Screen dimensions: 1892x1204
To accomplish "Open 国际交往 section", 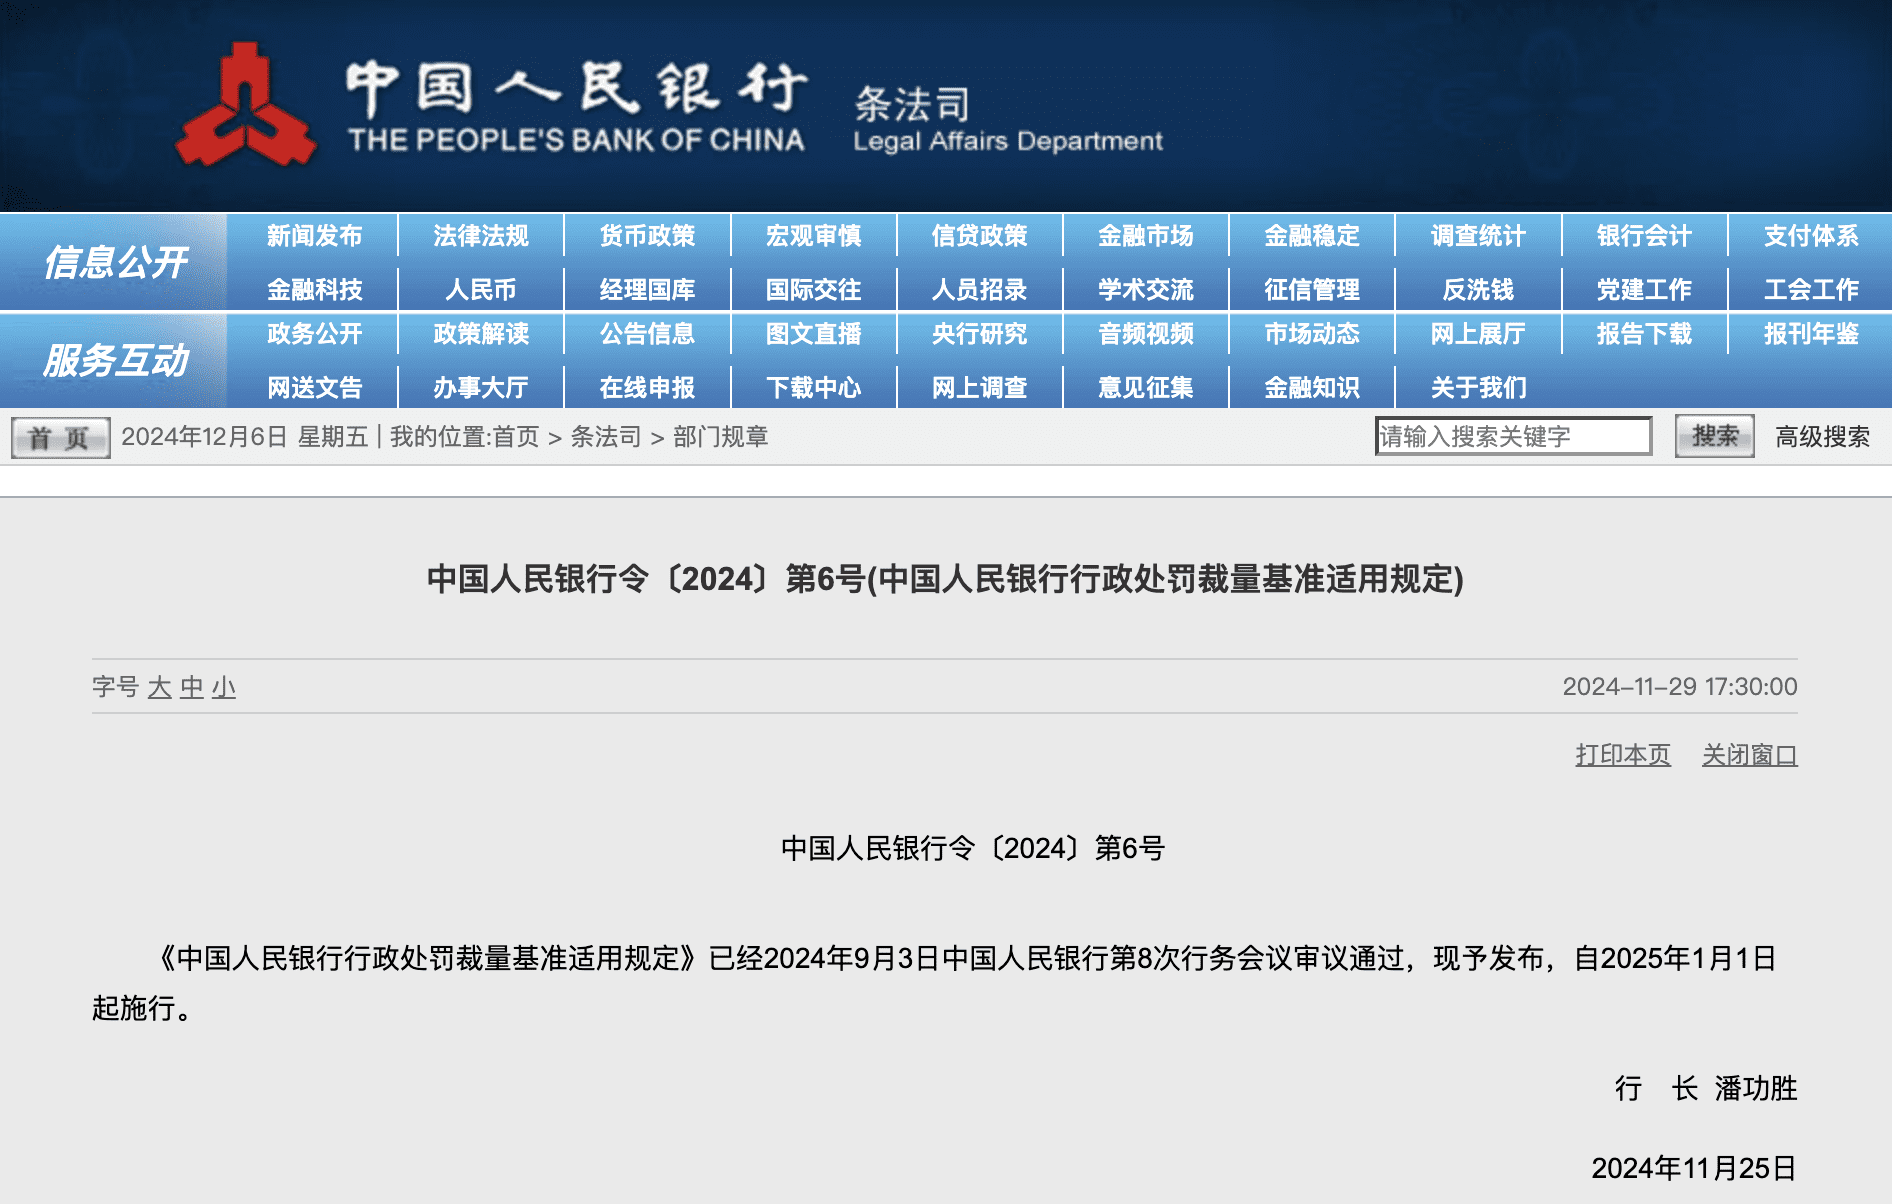I will [813, 290].
